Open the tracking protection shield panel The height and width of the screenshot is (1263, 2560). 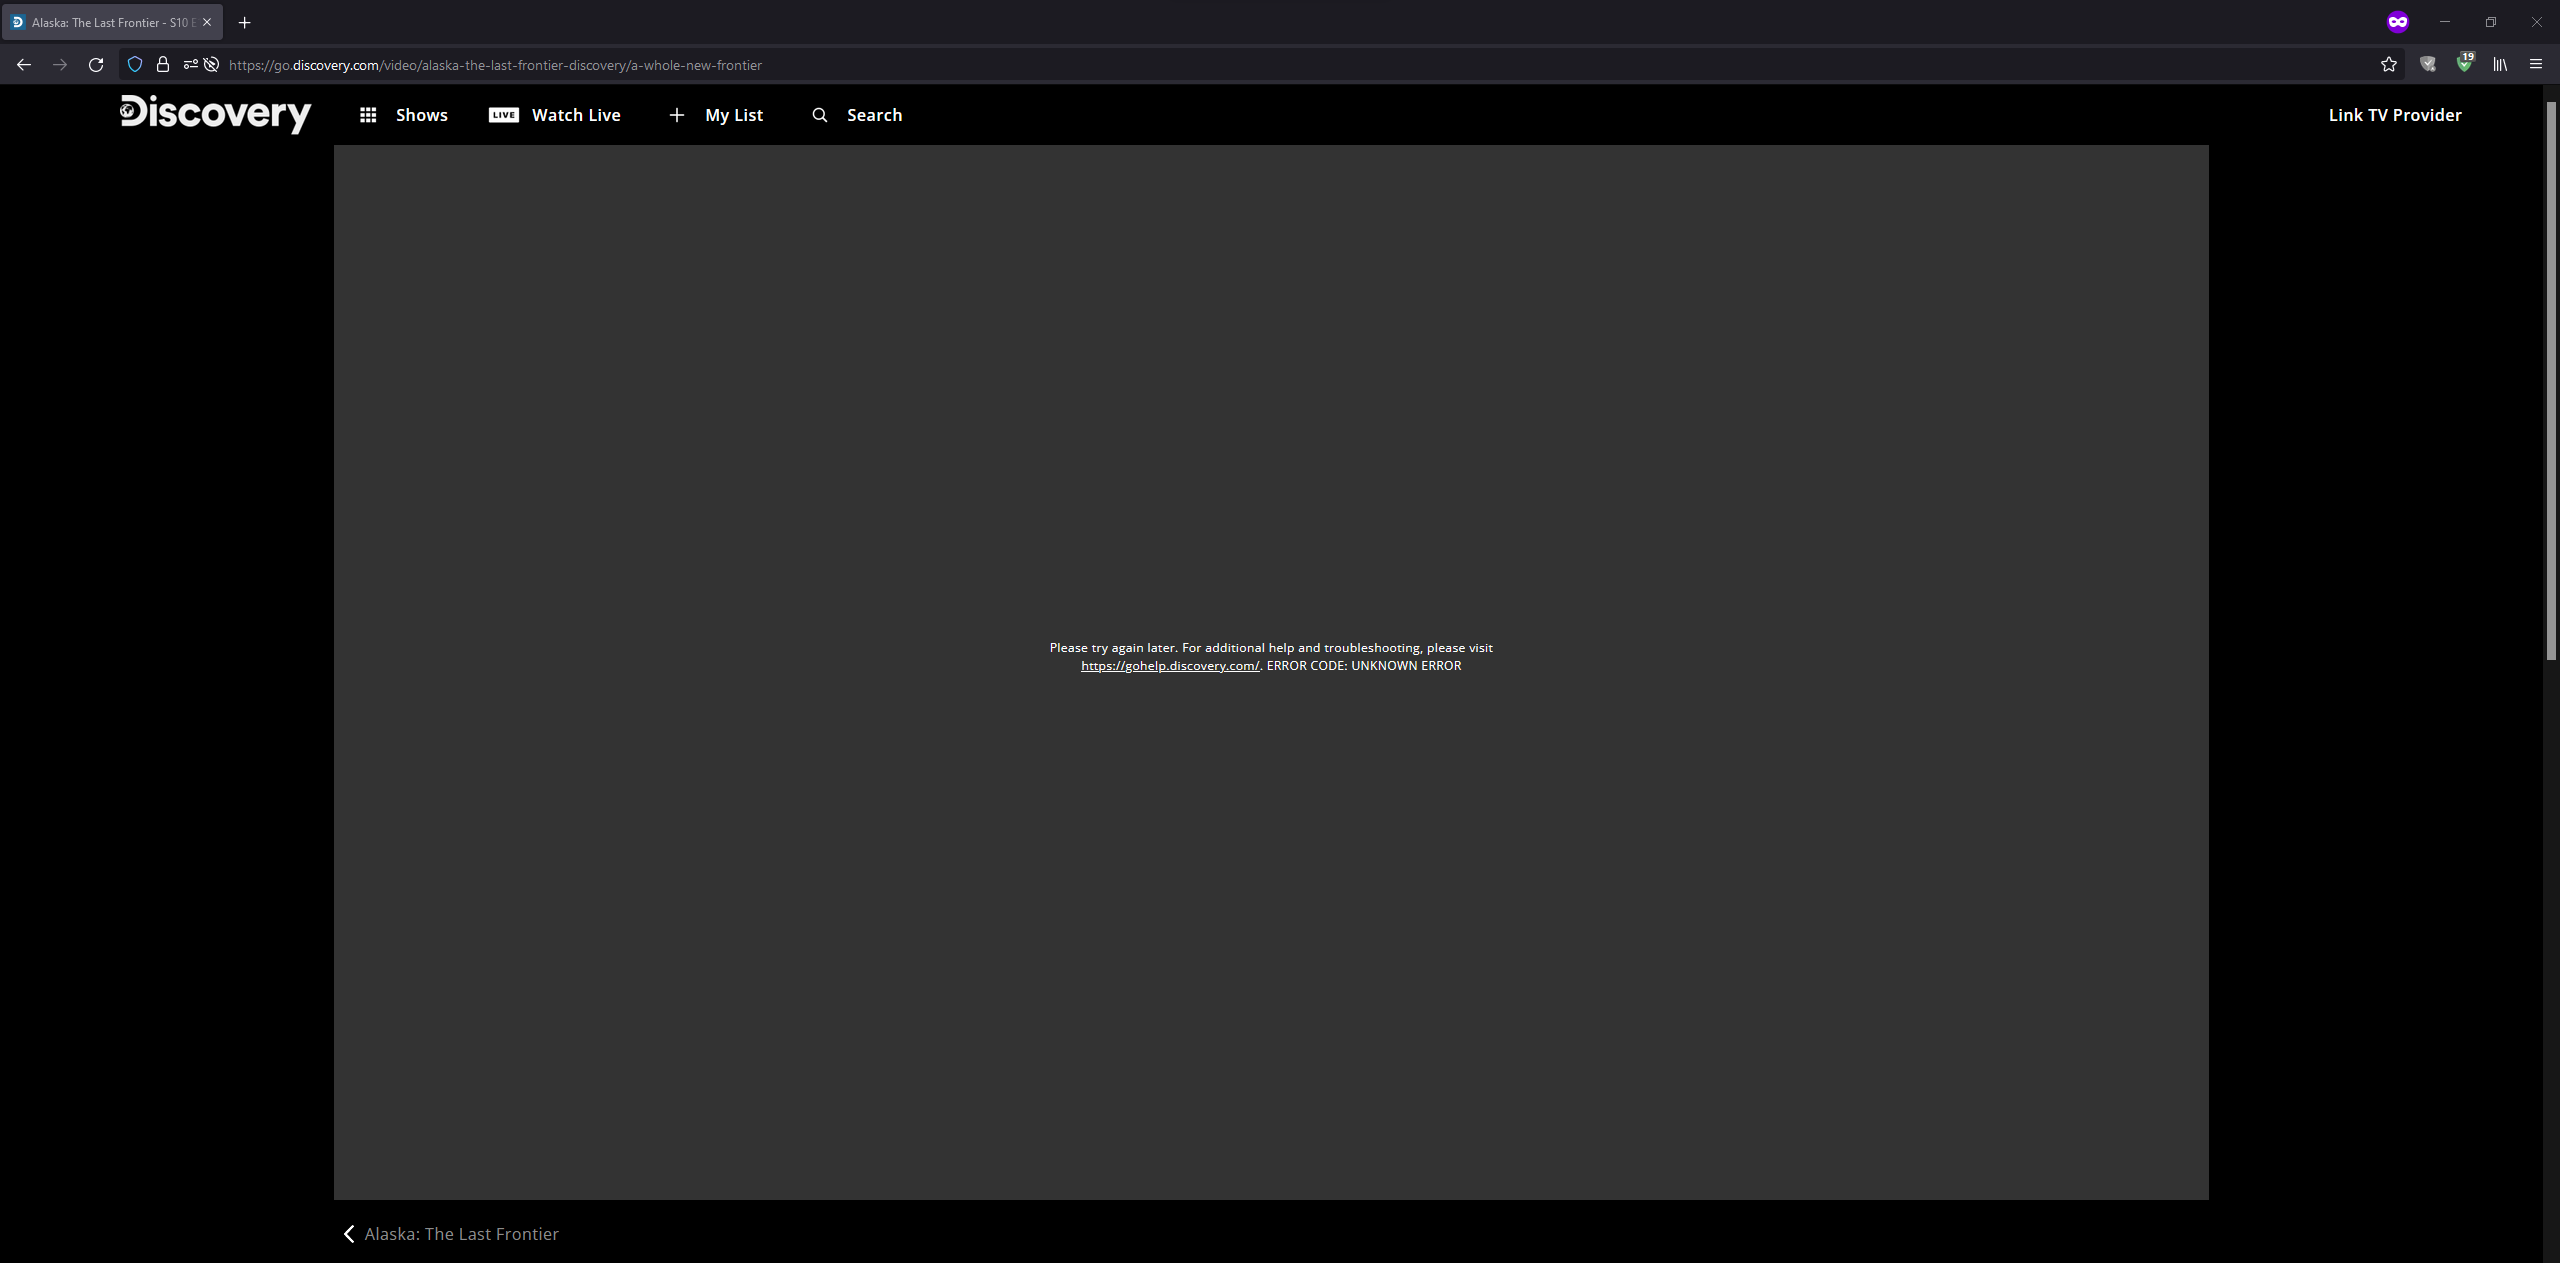[135, 65]
